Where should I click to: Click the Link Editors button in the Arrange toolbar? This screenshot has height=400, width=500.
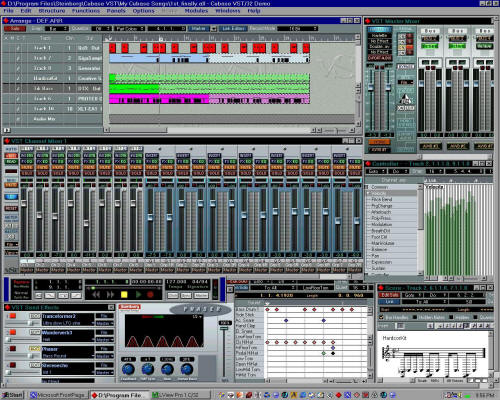tap(233, 29)
